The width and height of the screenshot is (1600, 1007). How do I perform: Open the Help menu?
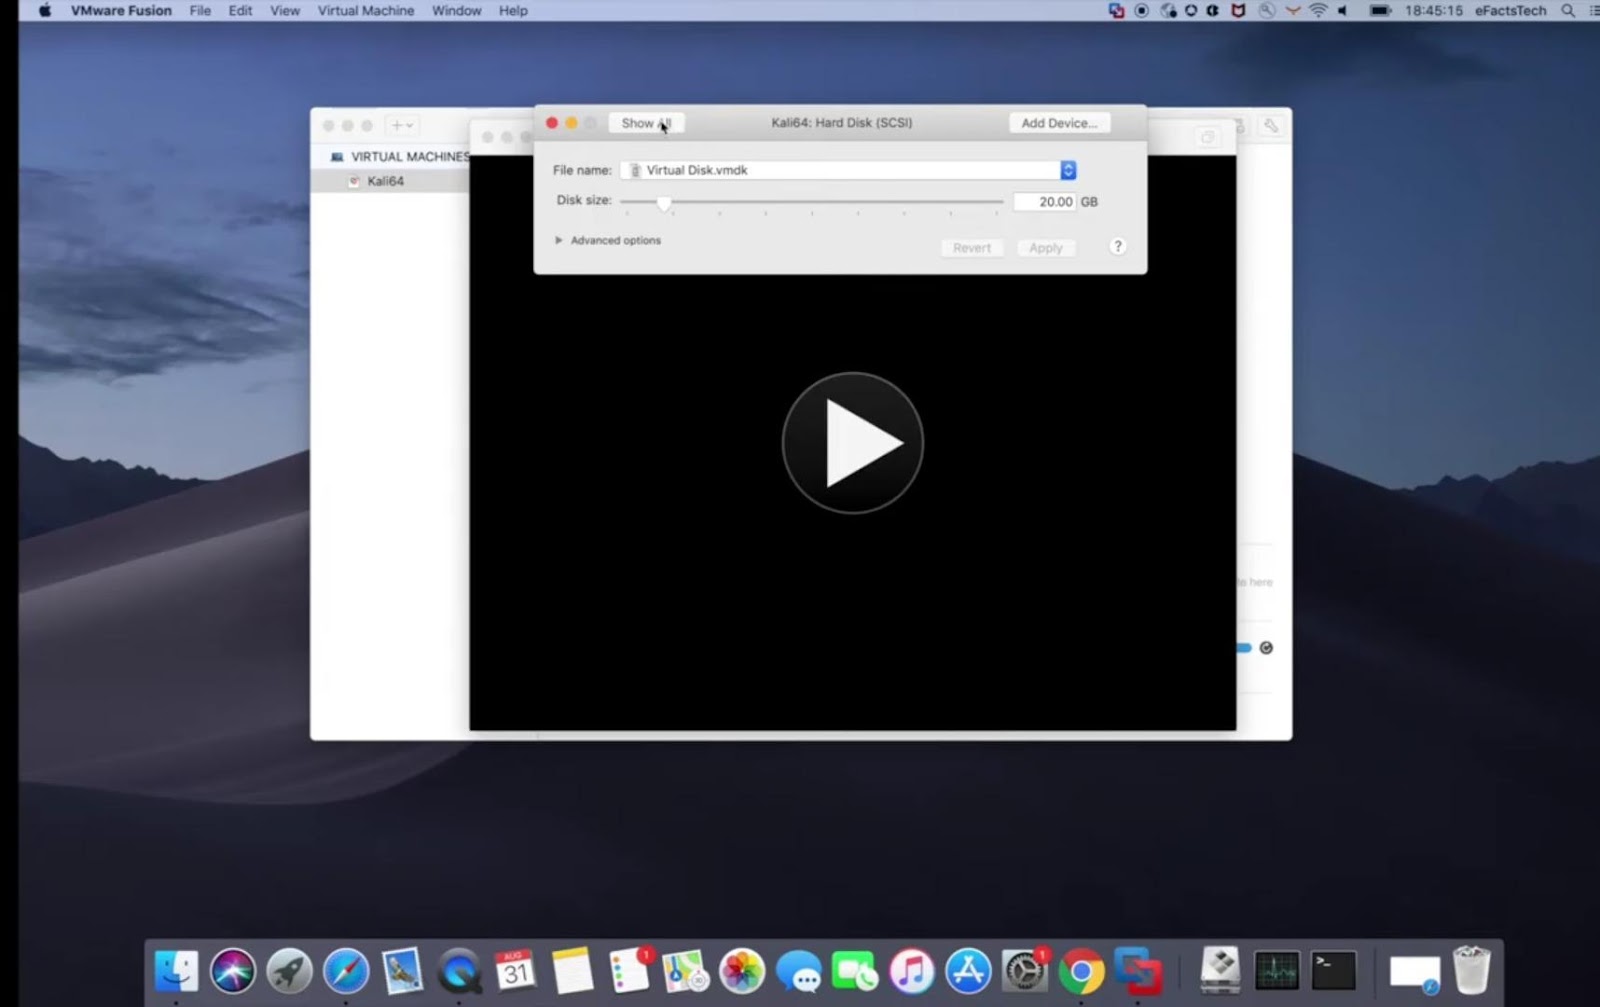[x=513, y=11]
